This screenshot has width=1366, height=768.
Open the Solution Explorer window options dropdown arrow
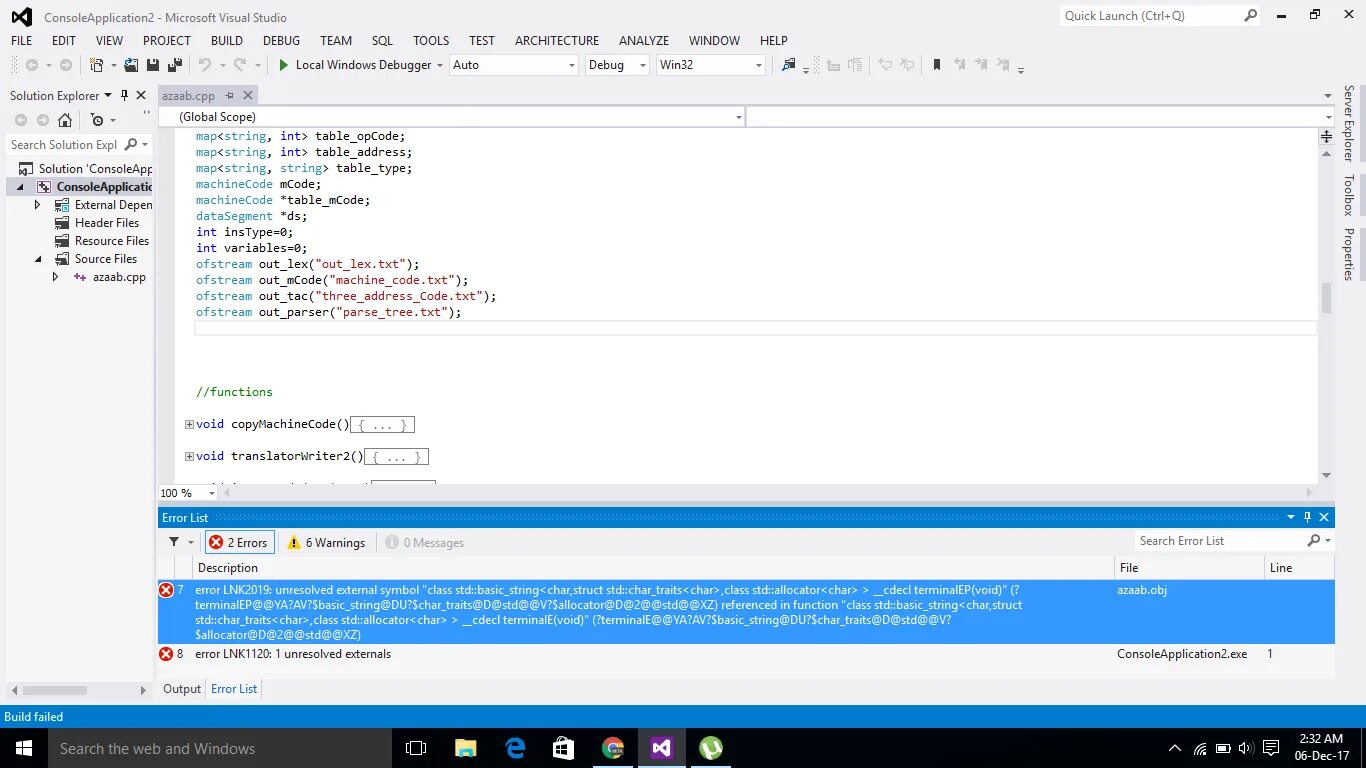[108, 96]
